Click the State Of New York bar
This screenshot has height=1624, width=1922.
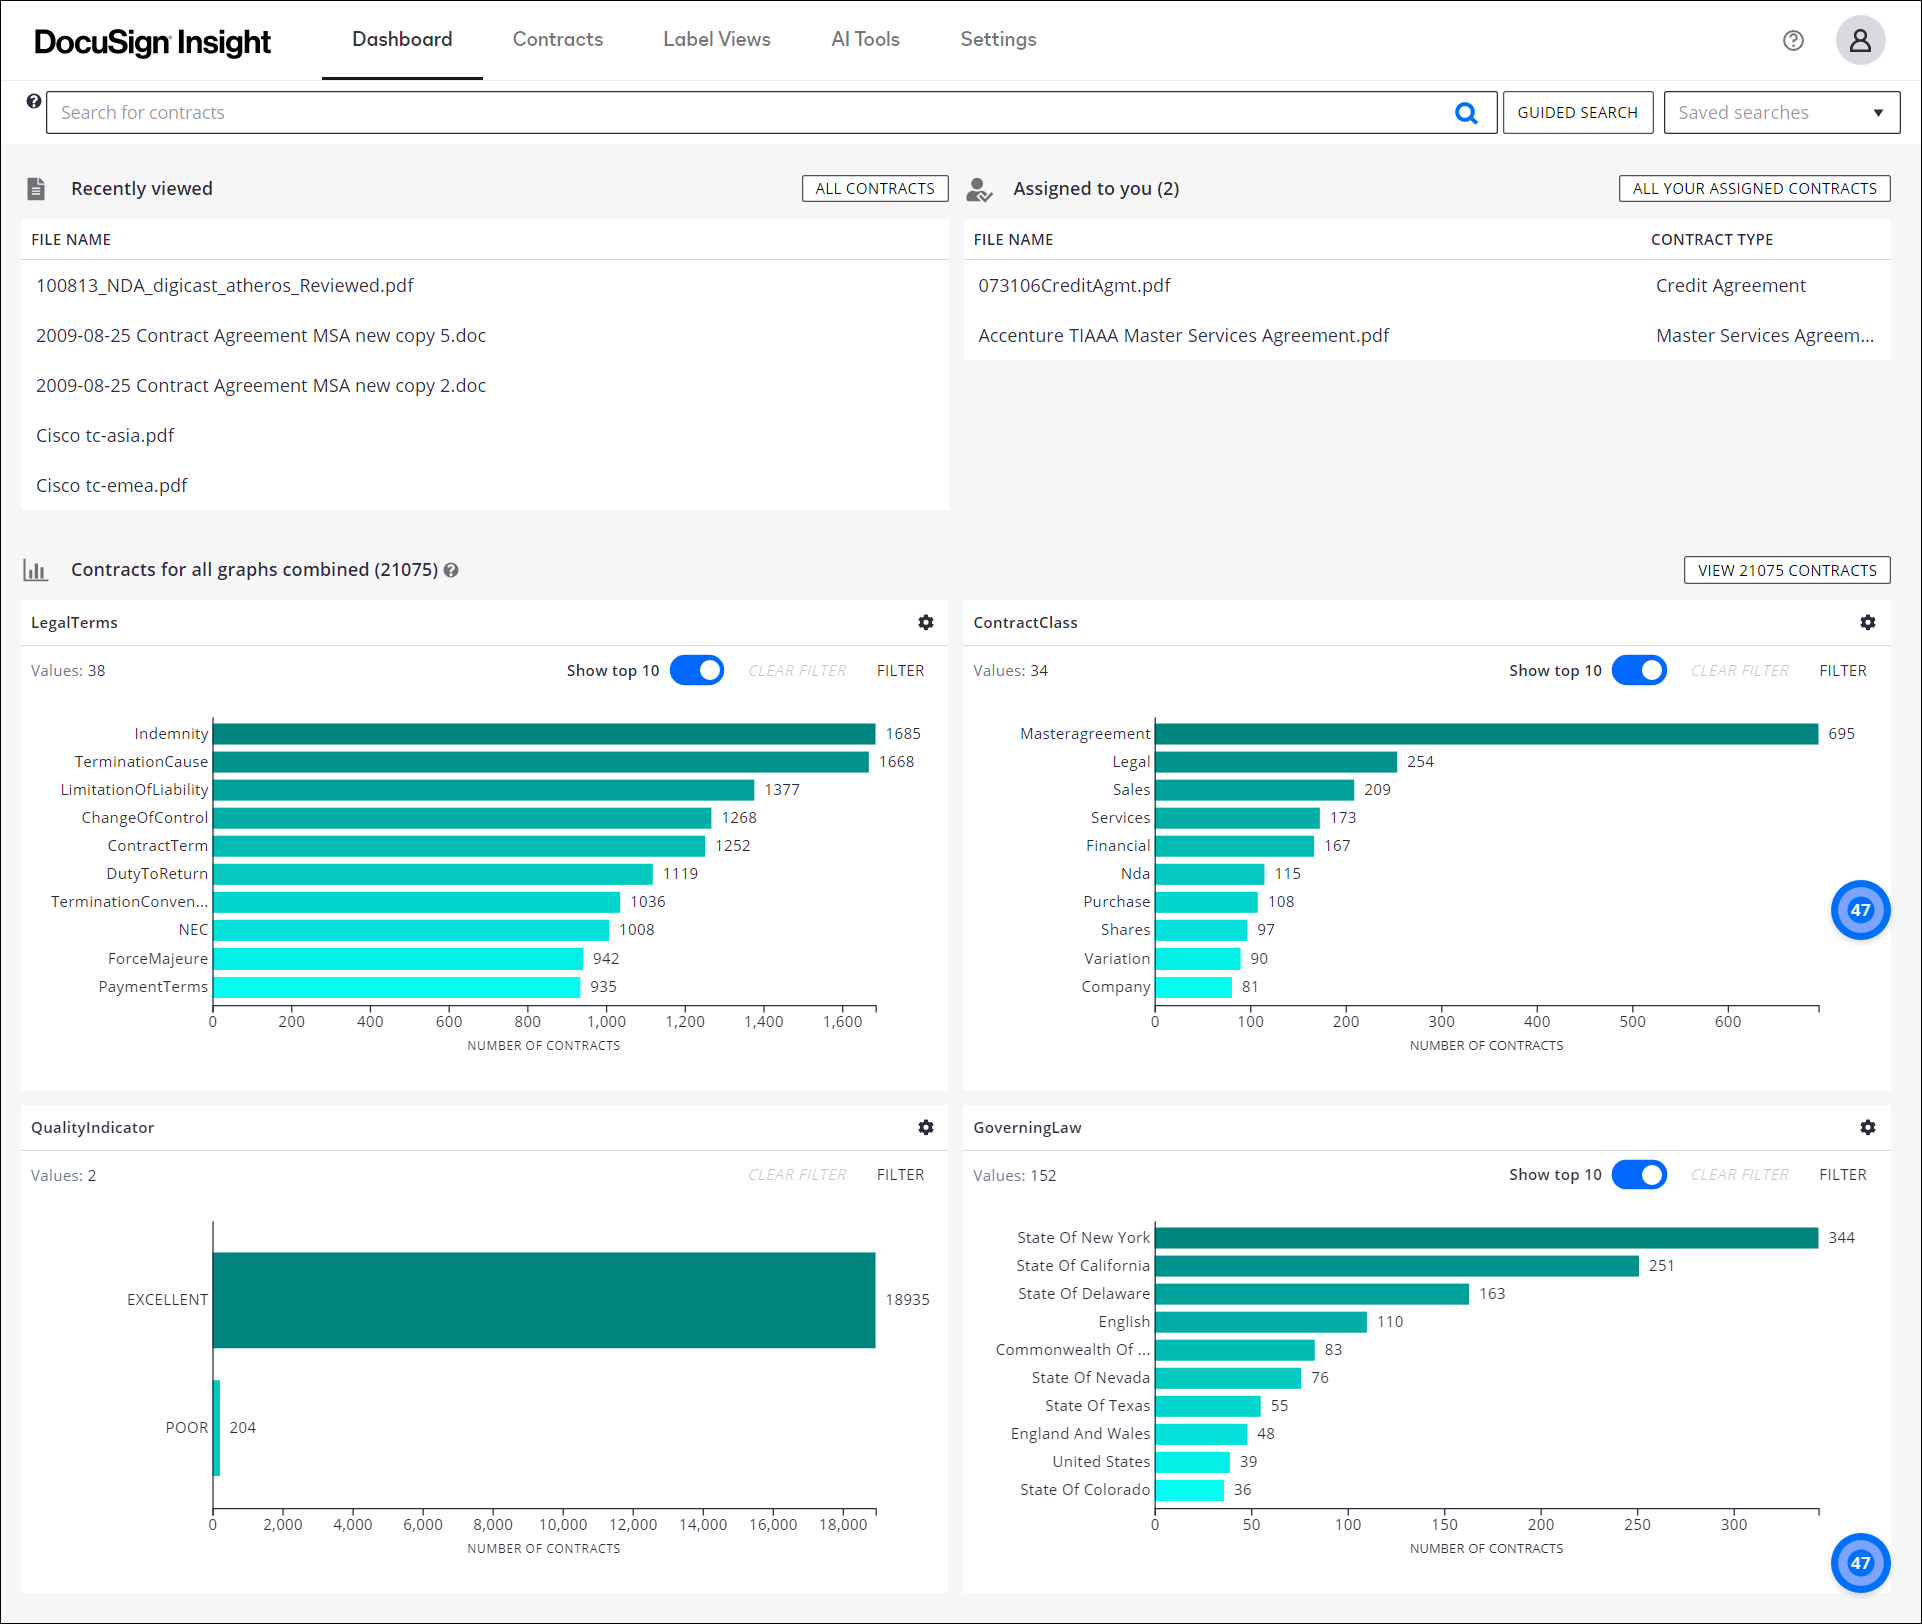[1486, 1238]
